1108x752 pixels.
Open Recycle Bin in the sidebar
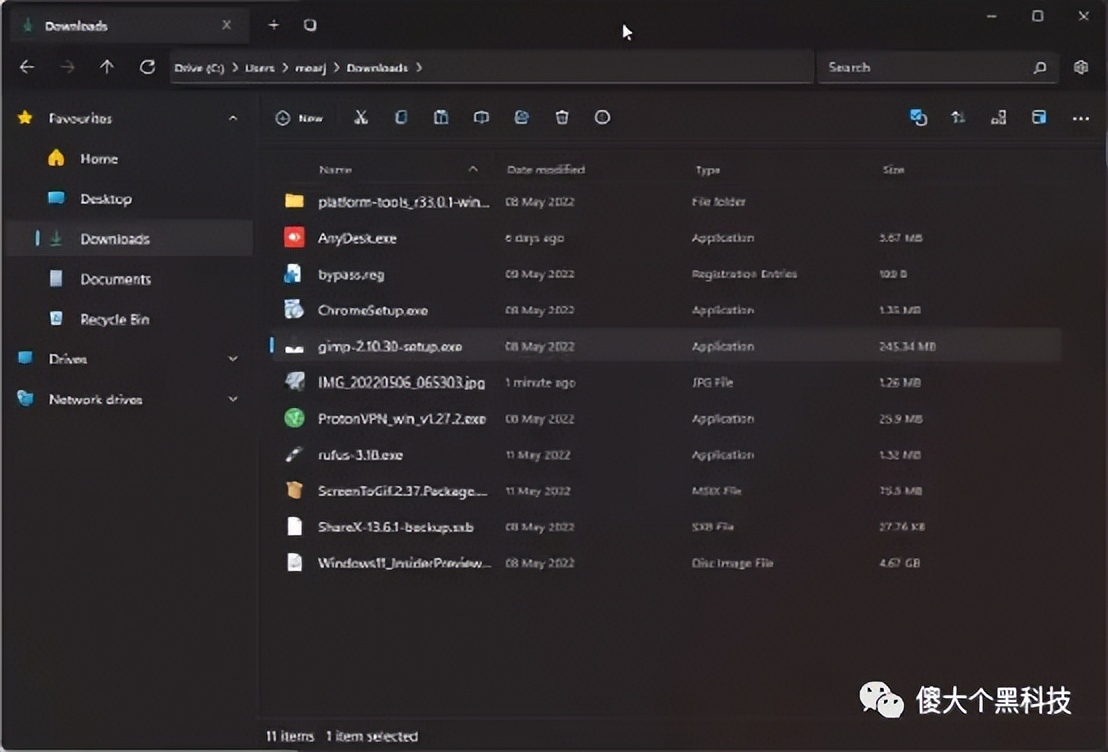coord(114,319)
